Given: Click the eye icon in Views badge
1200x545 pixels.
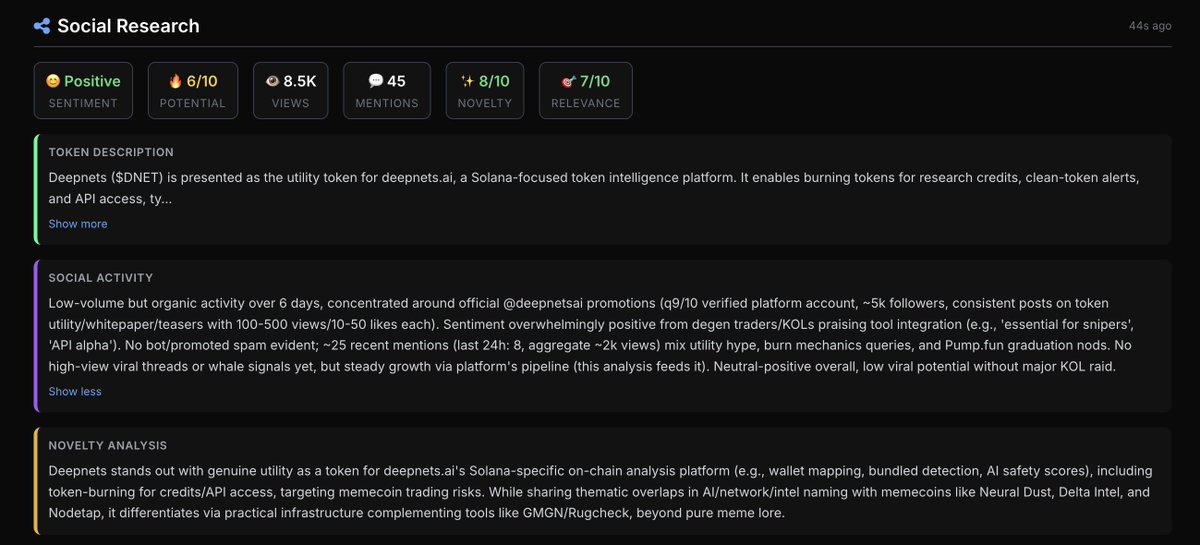Looking at the screenshot, I should click(x=271, y=81).
